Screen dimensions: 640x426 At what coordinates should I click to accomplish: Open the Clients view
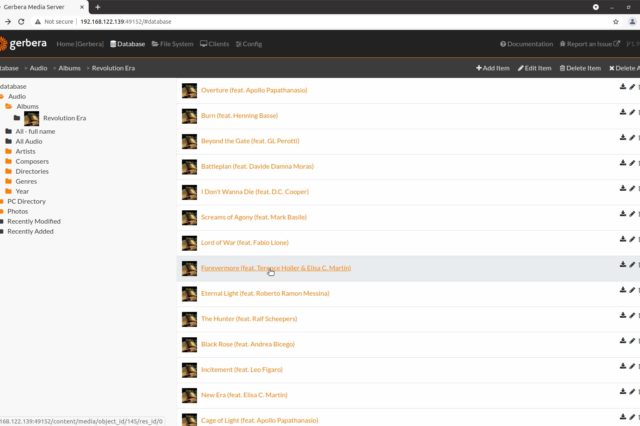[214, 44]
